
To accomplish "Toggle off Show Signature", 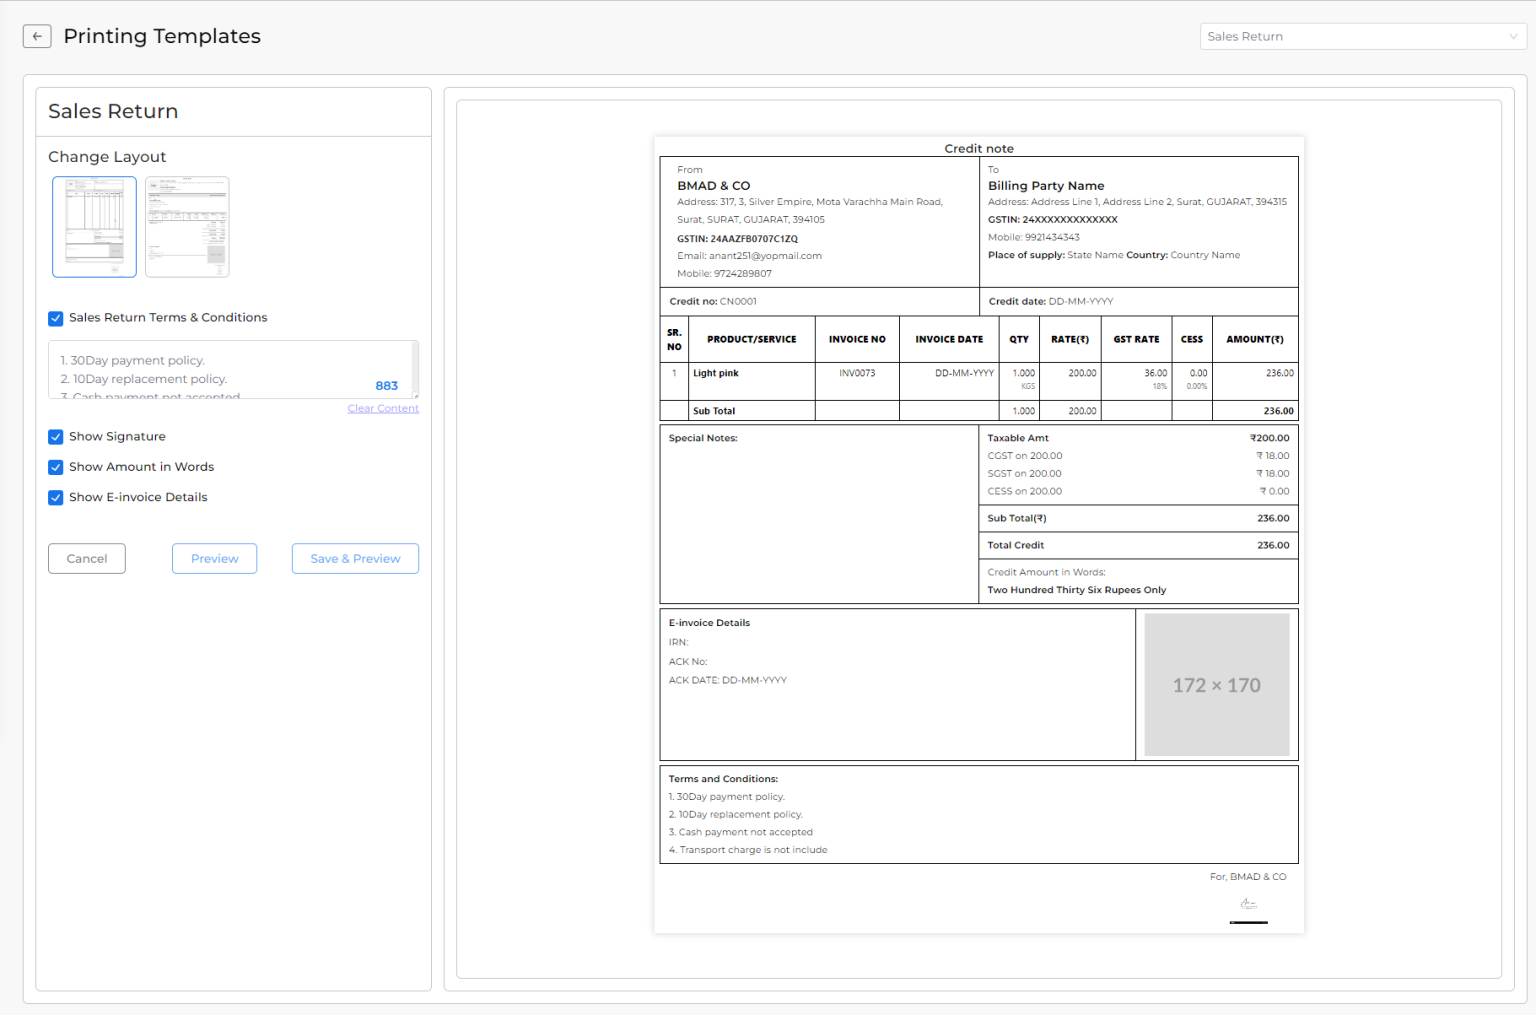I will (x=56, y=437).
